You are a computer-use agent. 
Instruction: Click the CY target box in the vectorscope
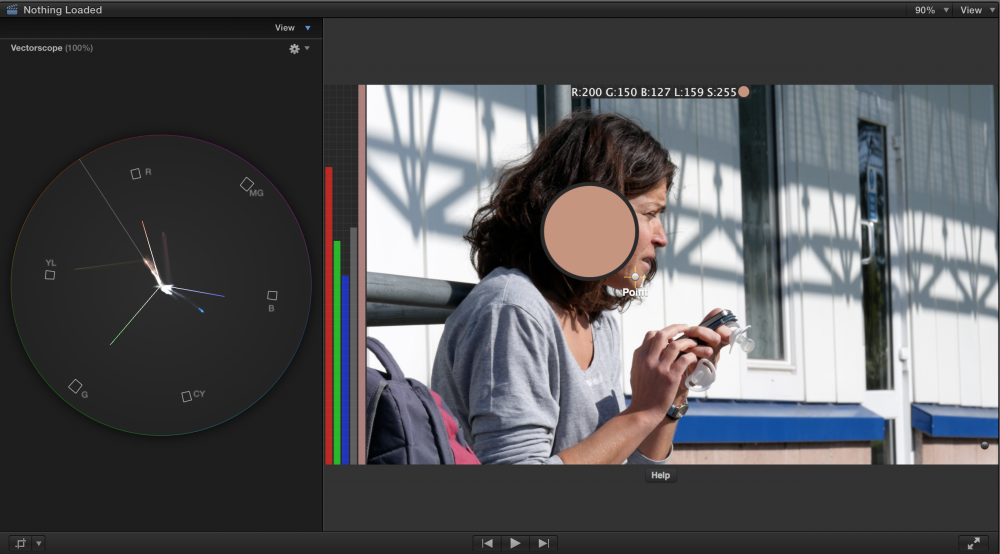coord(186,397)
